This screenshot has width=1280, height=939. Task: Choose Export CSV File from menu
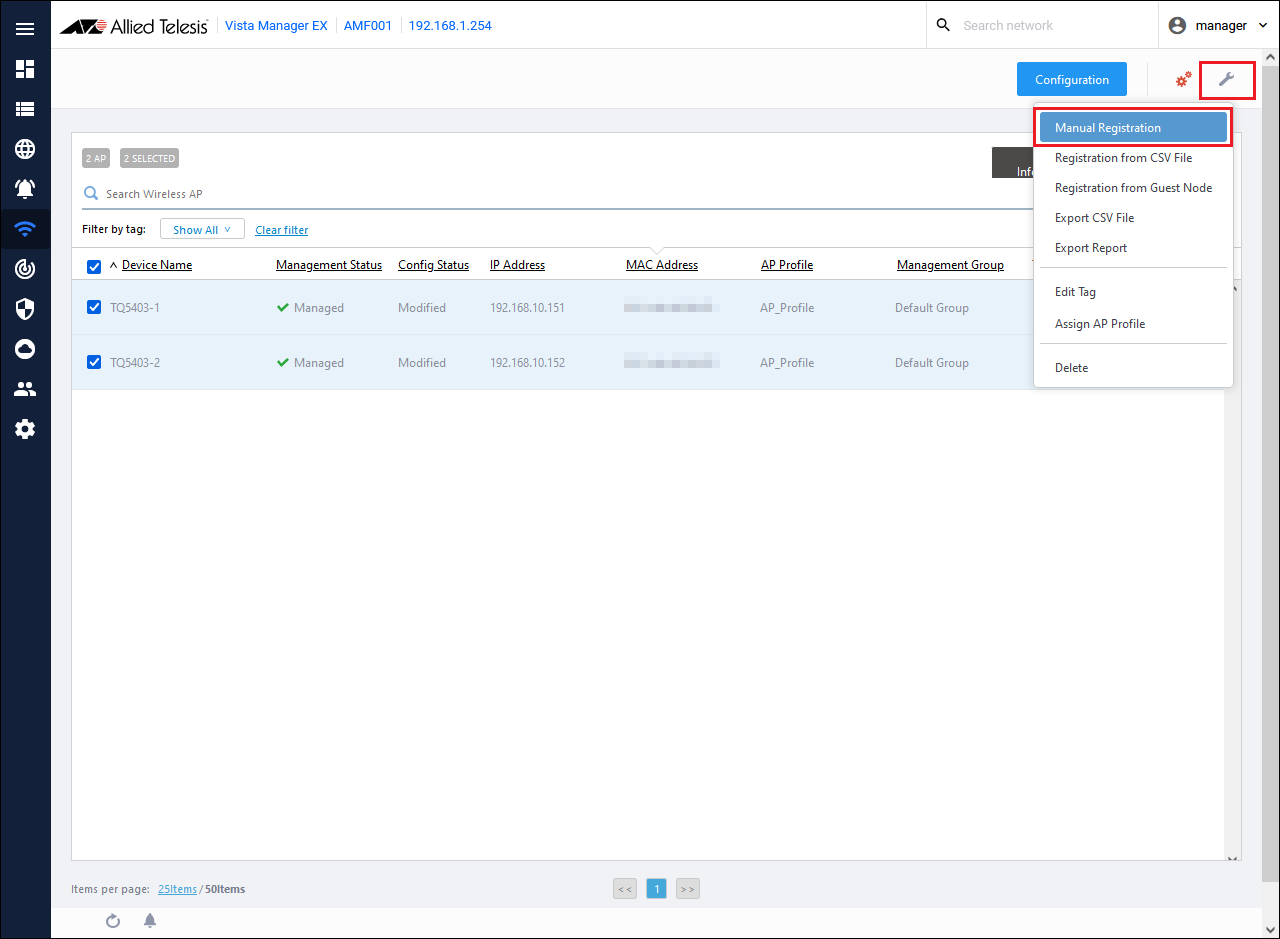[x=1094, y=218]
